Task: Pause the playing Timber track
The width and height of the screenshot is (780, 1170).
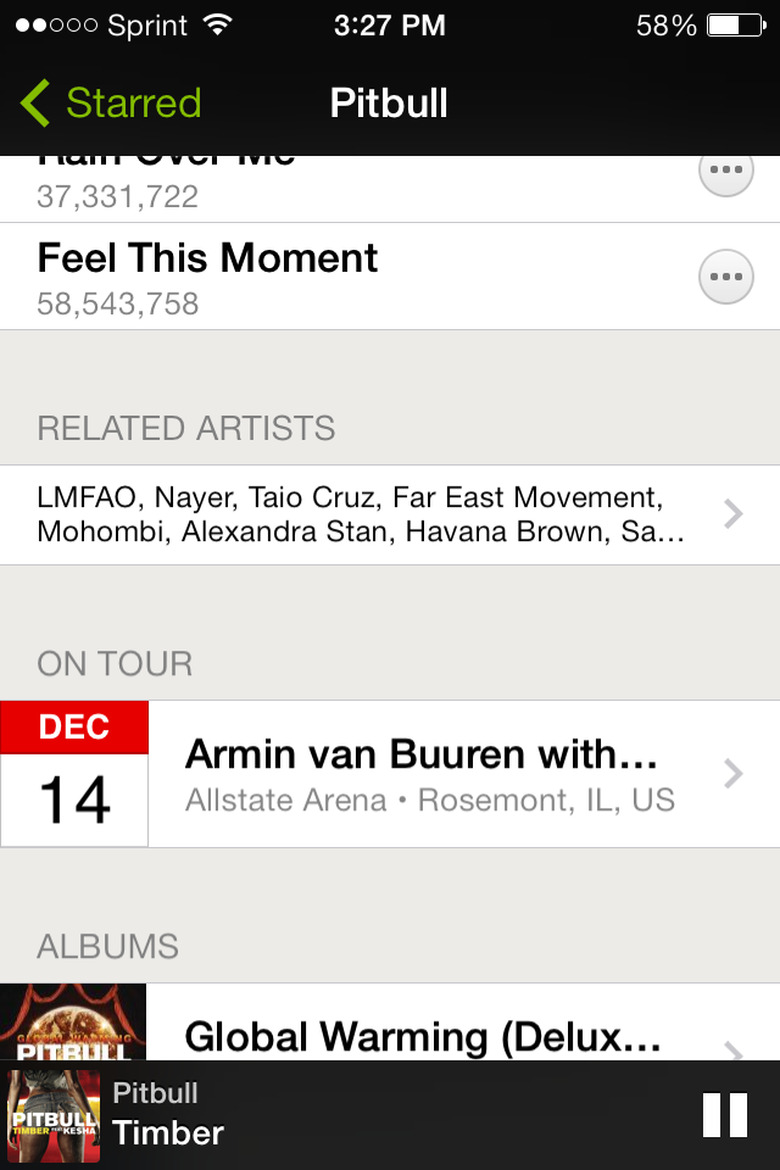Action: click(725, 1115)
